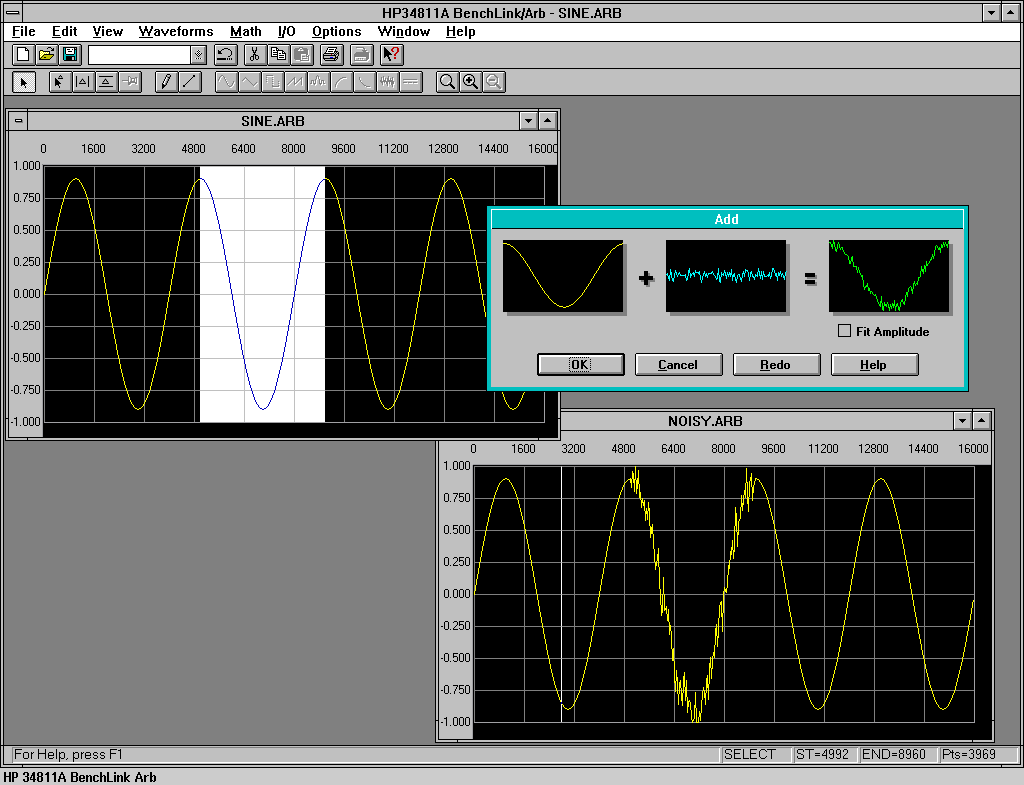
Task: Open the Options menu
Action: (336, 31)
